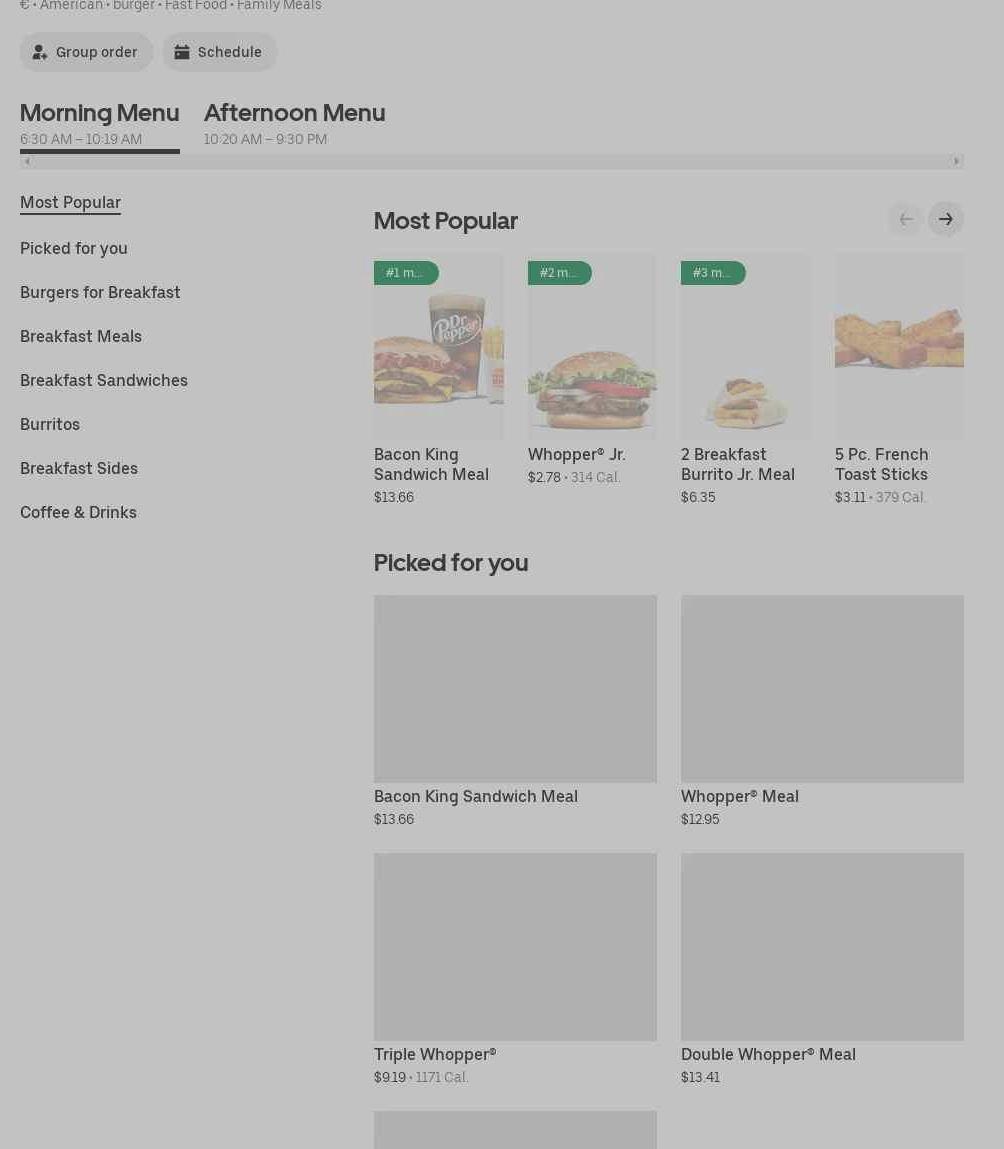Go to Breakfast Sides category
This screenshot has height=1149, width=1004.
point(79,468)
